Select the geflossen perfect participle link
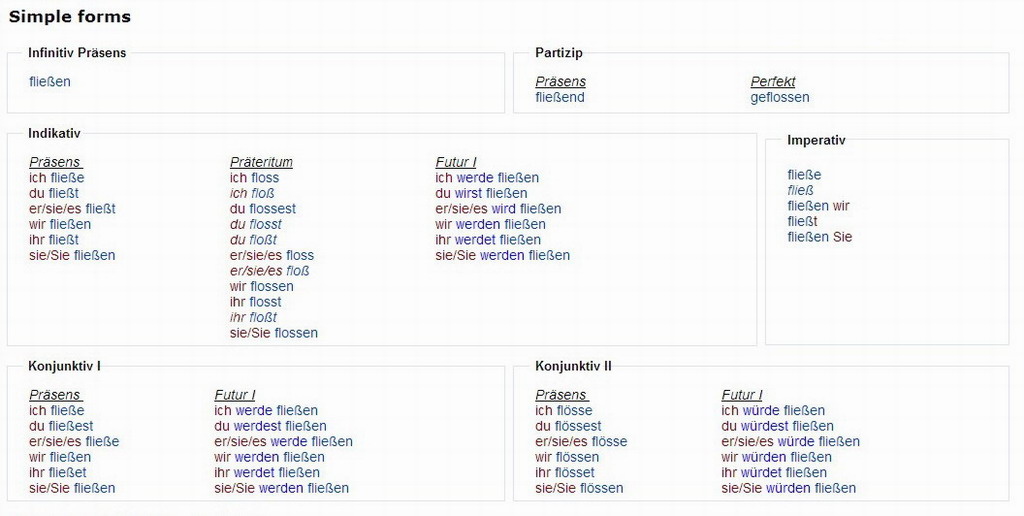The width and height of the screenshot is (1024, 516). pos(780,97)
